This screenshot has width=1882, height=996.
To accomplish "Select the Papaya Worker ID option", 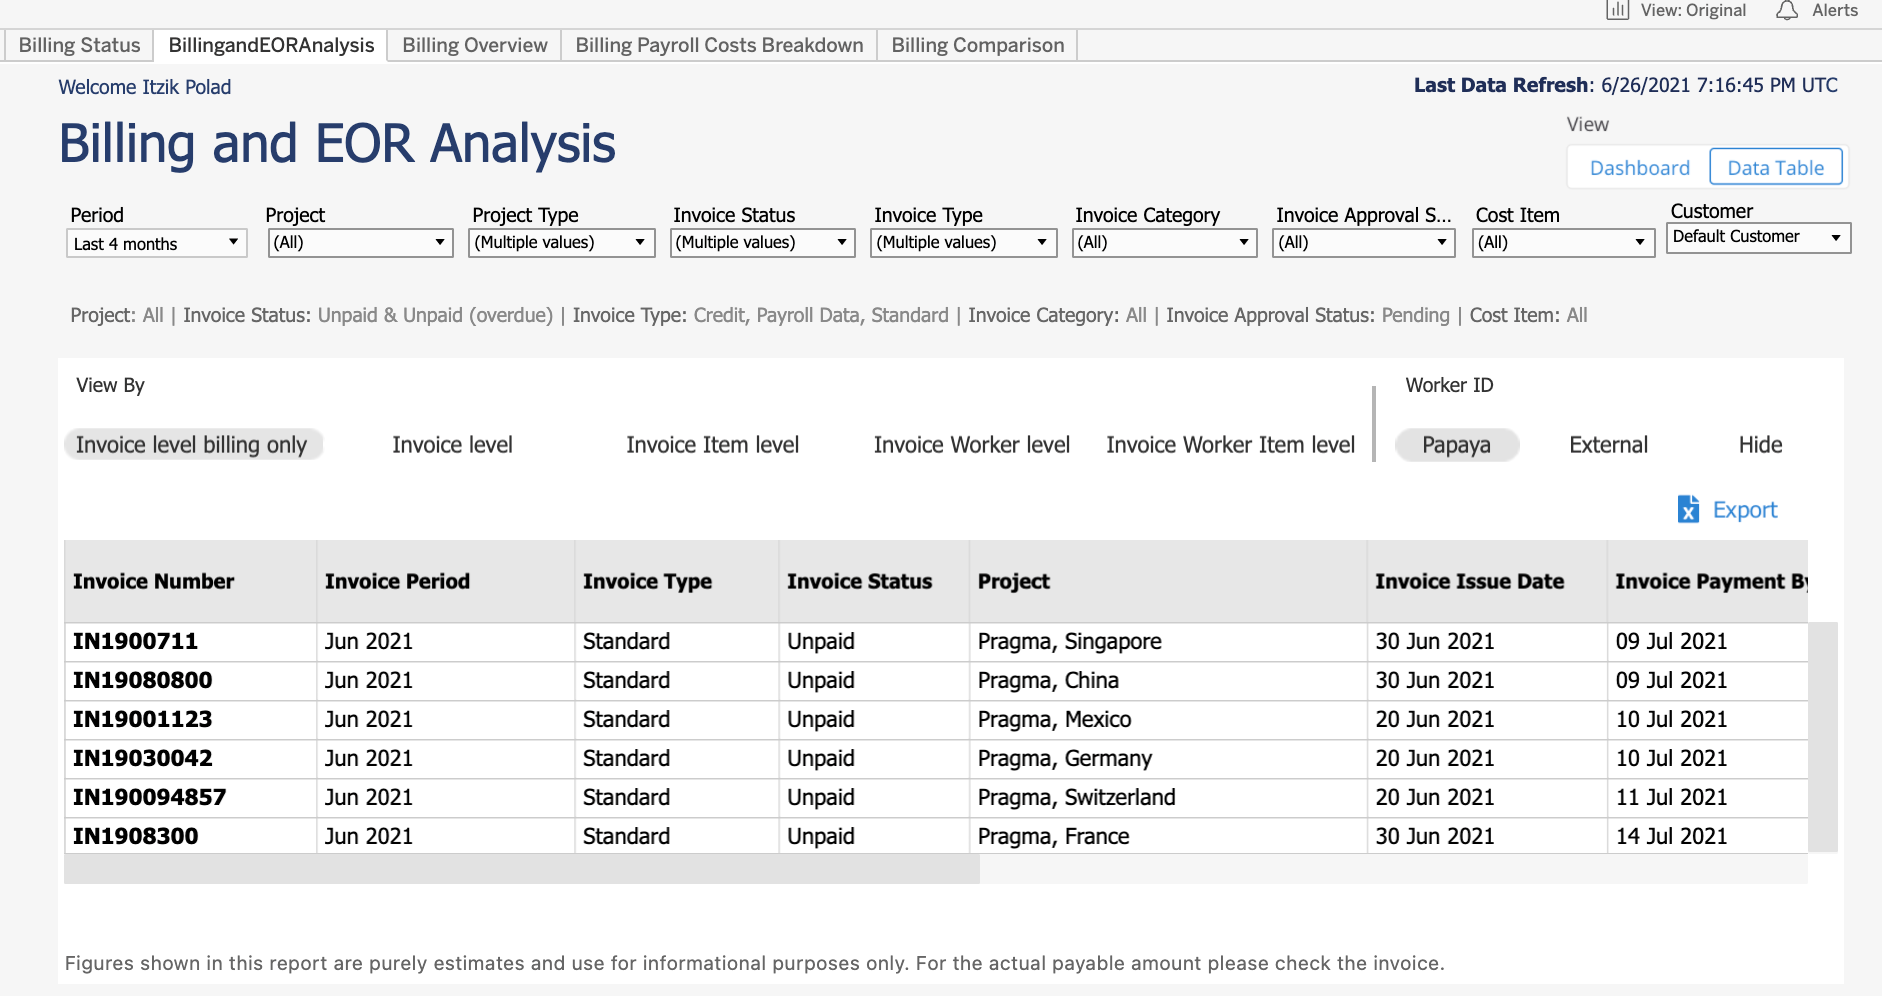I will (x=1457, y=444).
